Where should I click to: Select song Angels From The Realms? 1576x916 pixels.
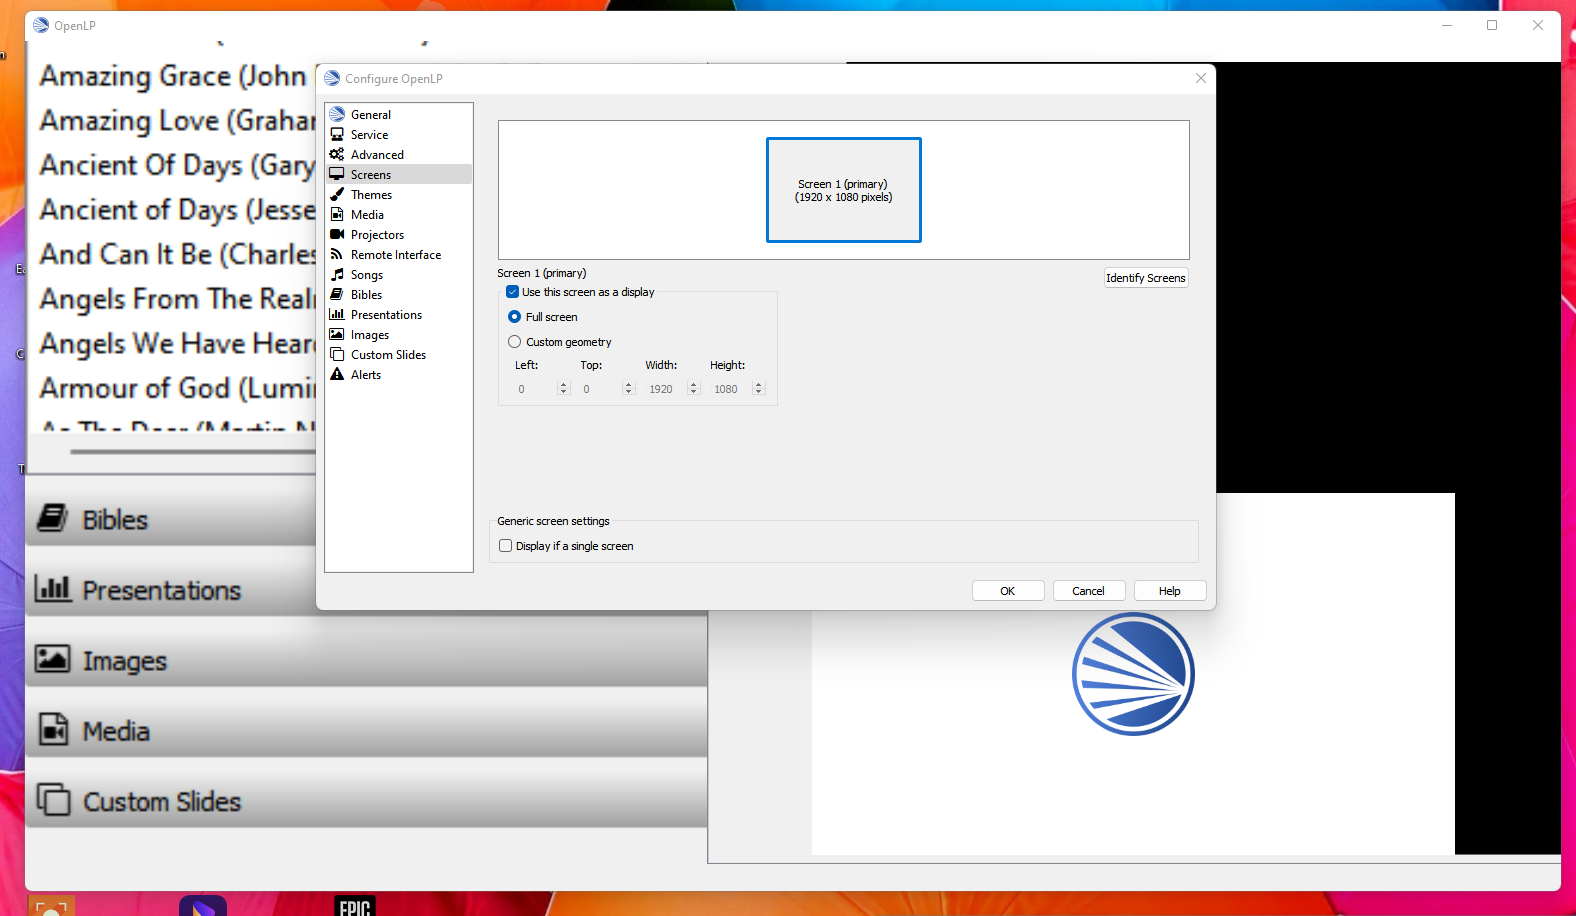click(177, 299)
